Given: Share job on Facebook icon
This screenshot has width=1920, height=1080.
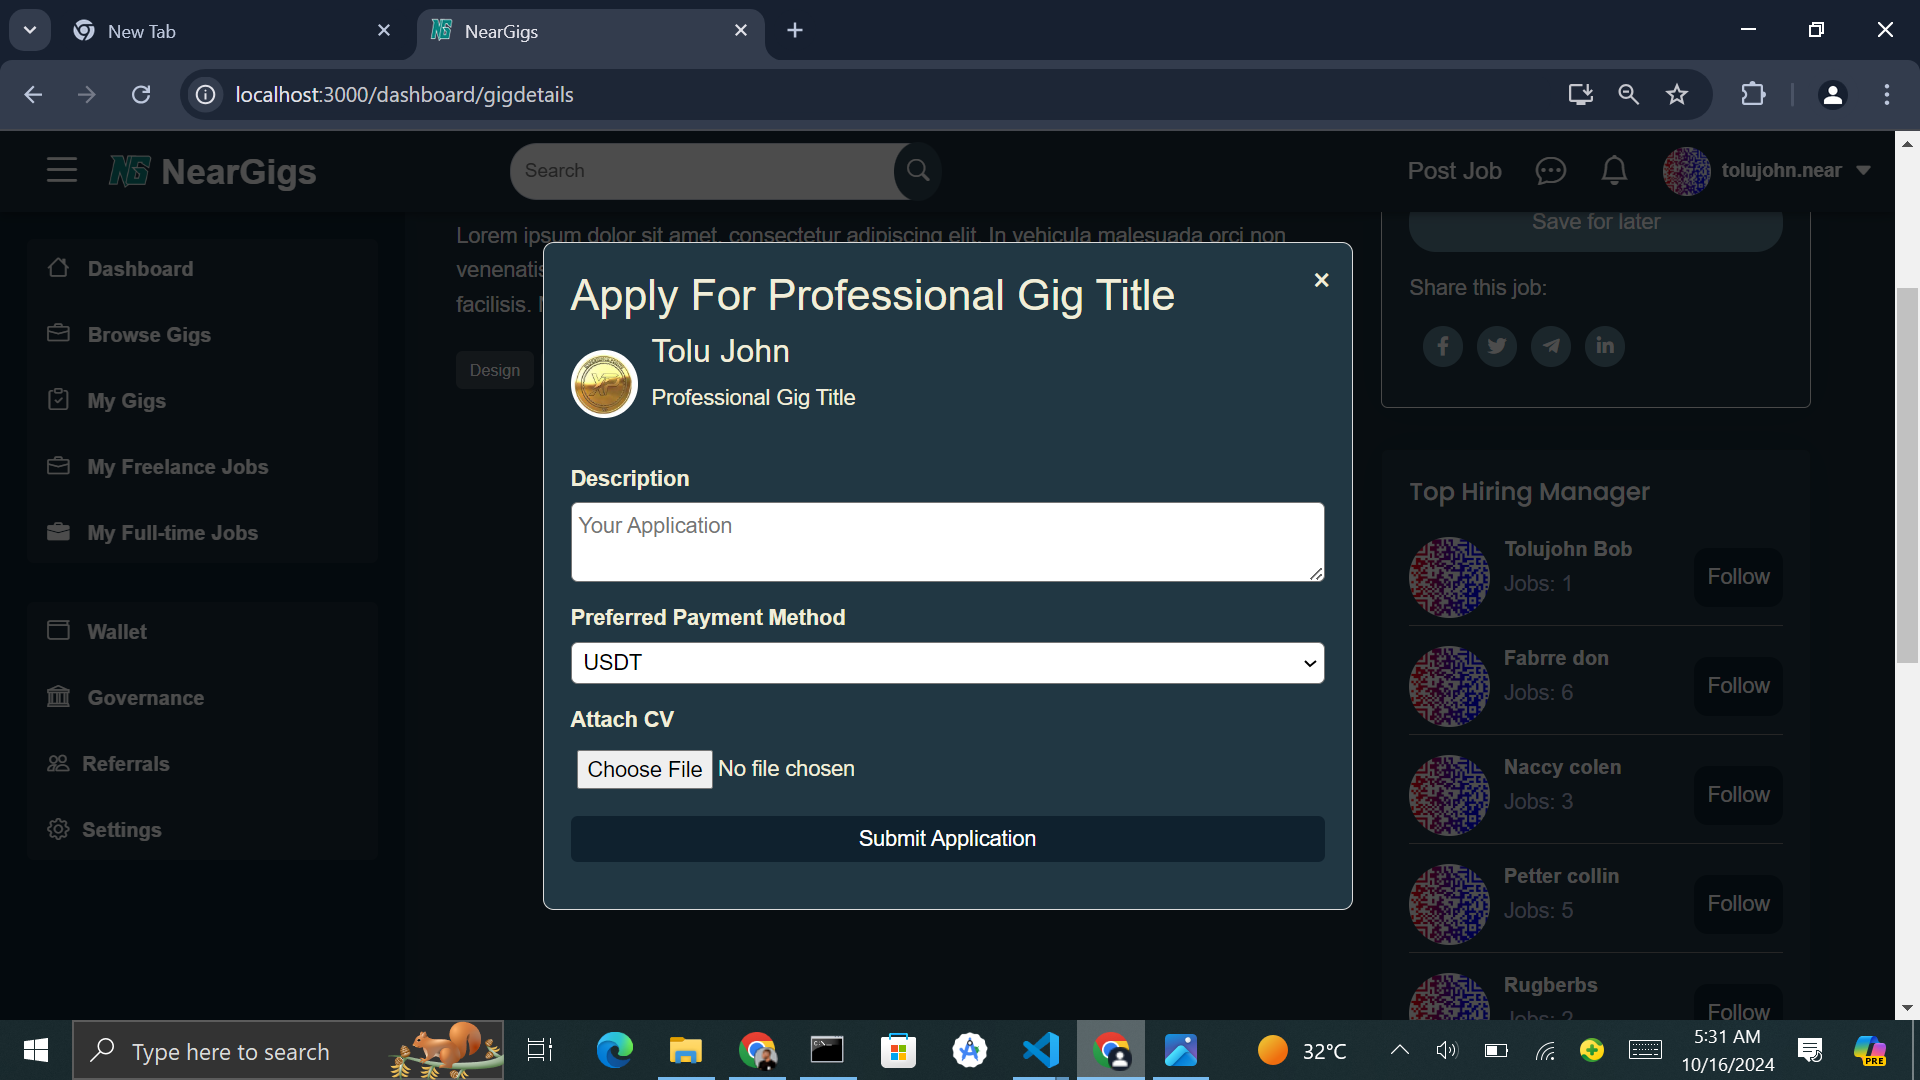Looking at the screenshot, I should point(1442,346).
